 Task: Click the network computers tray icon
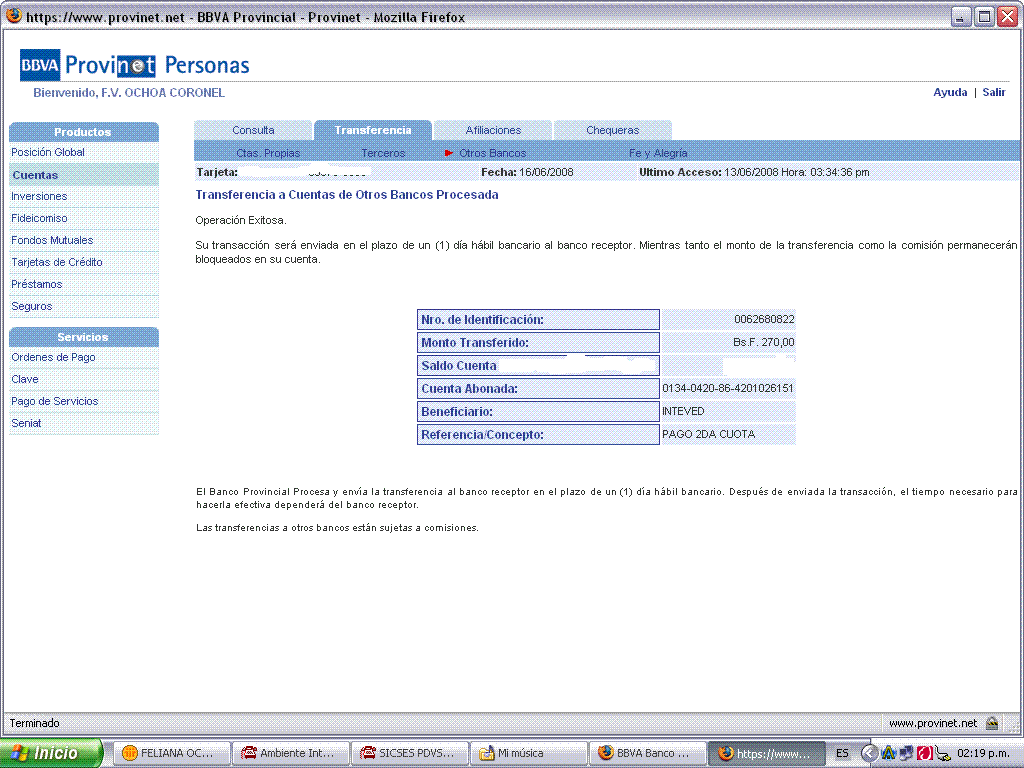[x=906, y=753]
